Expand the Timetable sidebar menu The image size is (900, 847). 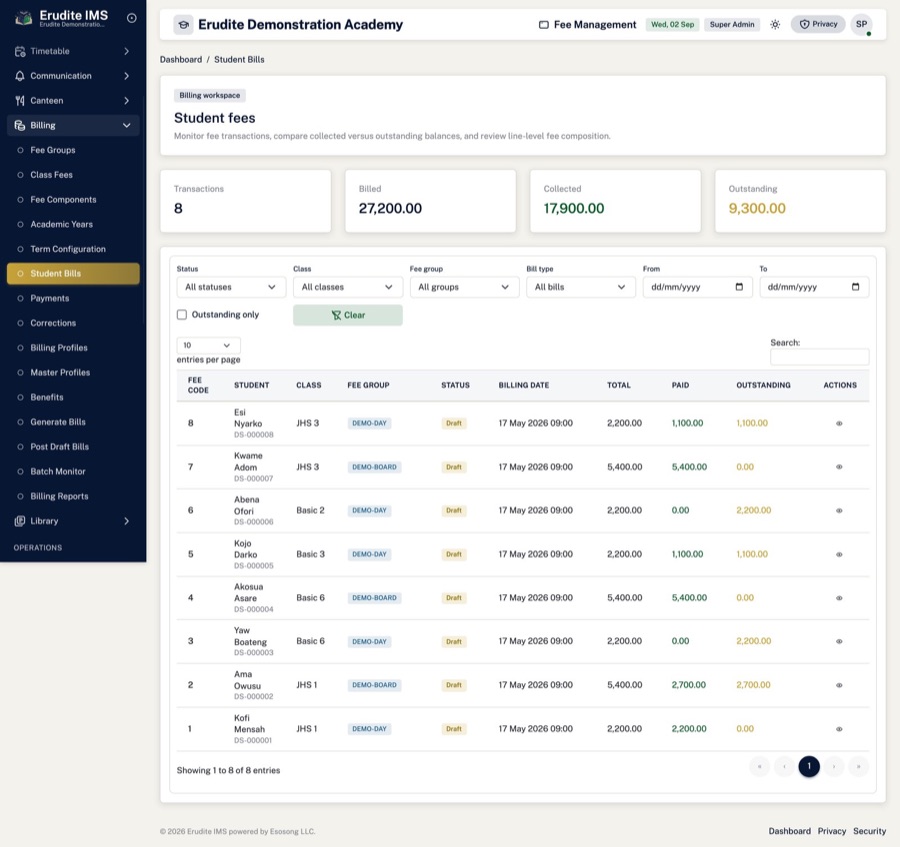point(73,51)
